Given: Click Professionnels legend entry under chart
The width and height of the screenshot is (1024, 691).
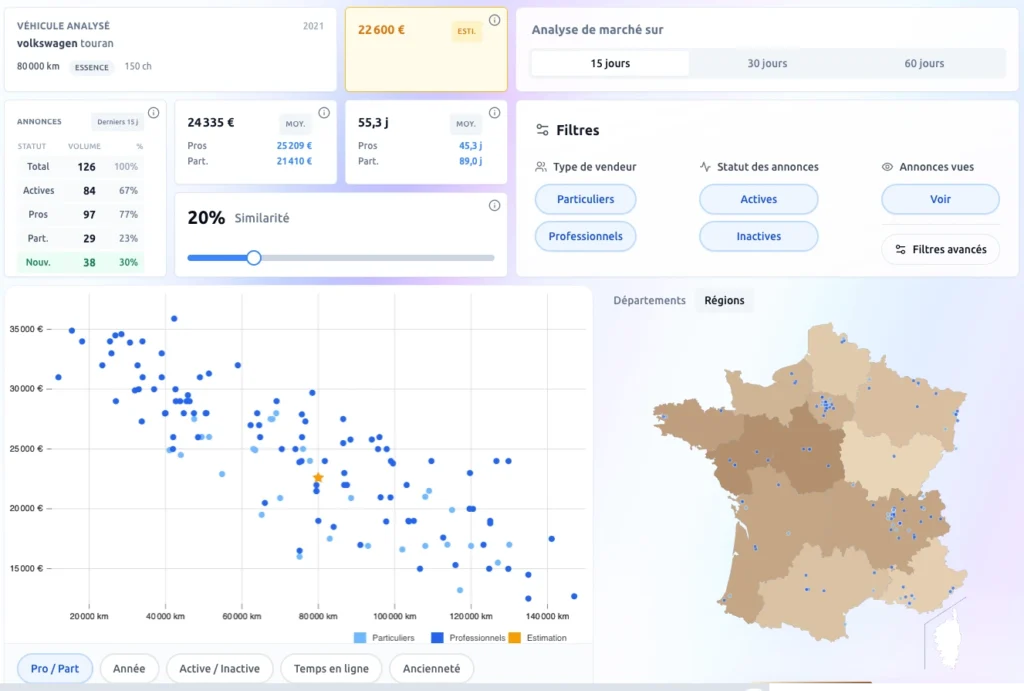Looking at the screenshot, I should [x=470, y=638].
